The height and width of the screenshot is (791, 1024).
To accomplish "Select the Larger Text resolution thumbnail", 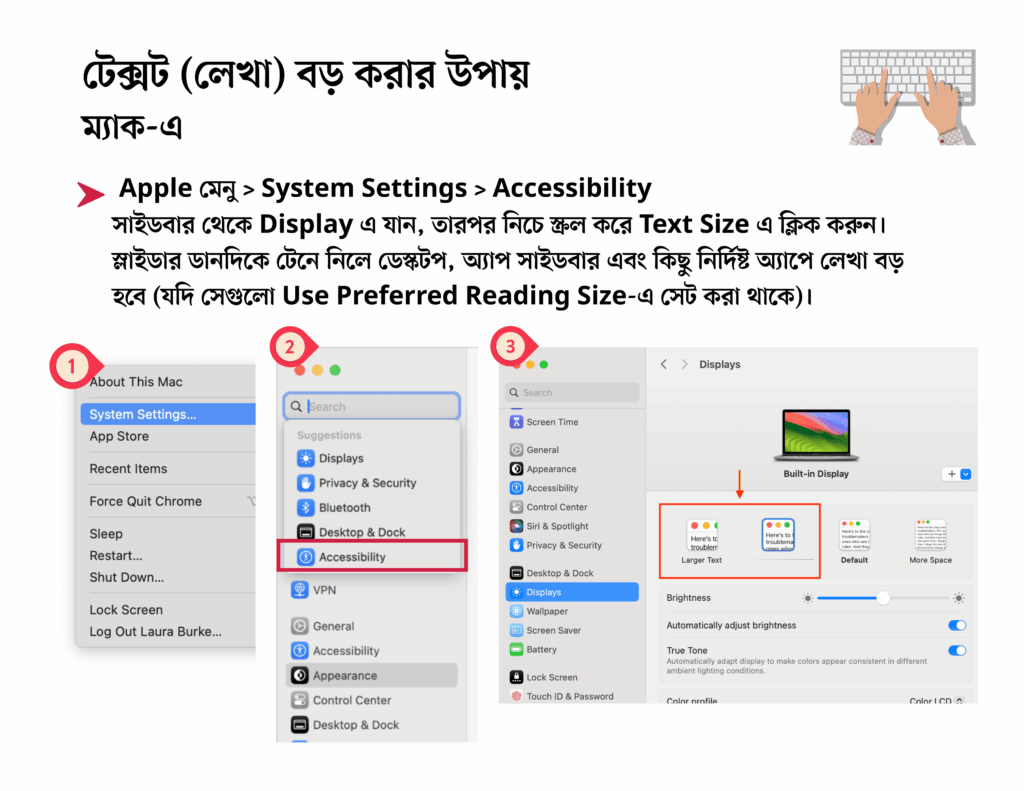I will tap(702, 542).
